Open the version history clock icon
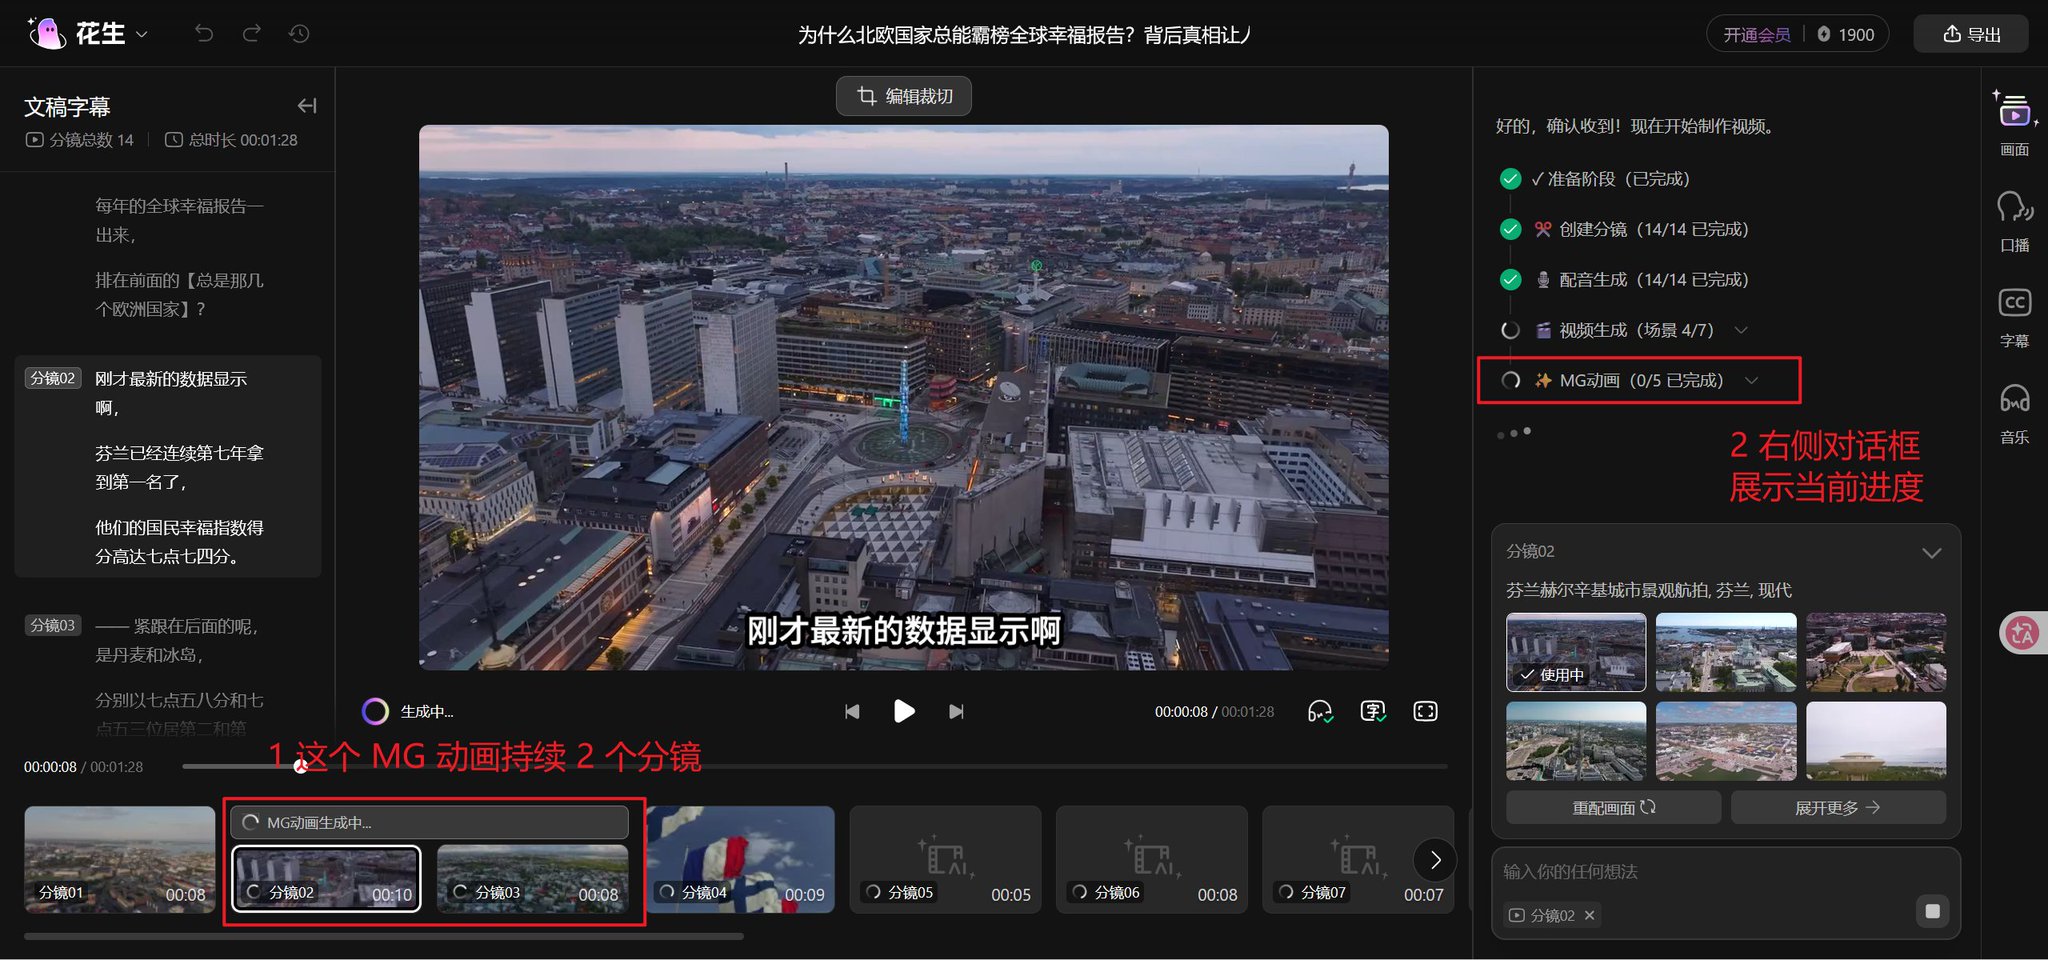2048x960 pixels. click(x=299, y=34)
